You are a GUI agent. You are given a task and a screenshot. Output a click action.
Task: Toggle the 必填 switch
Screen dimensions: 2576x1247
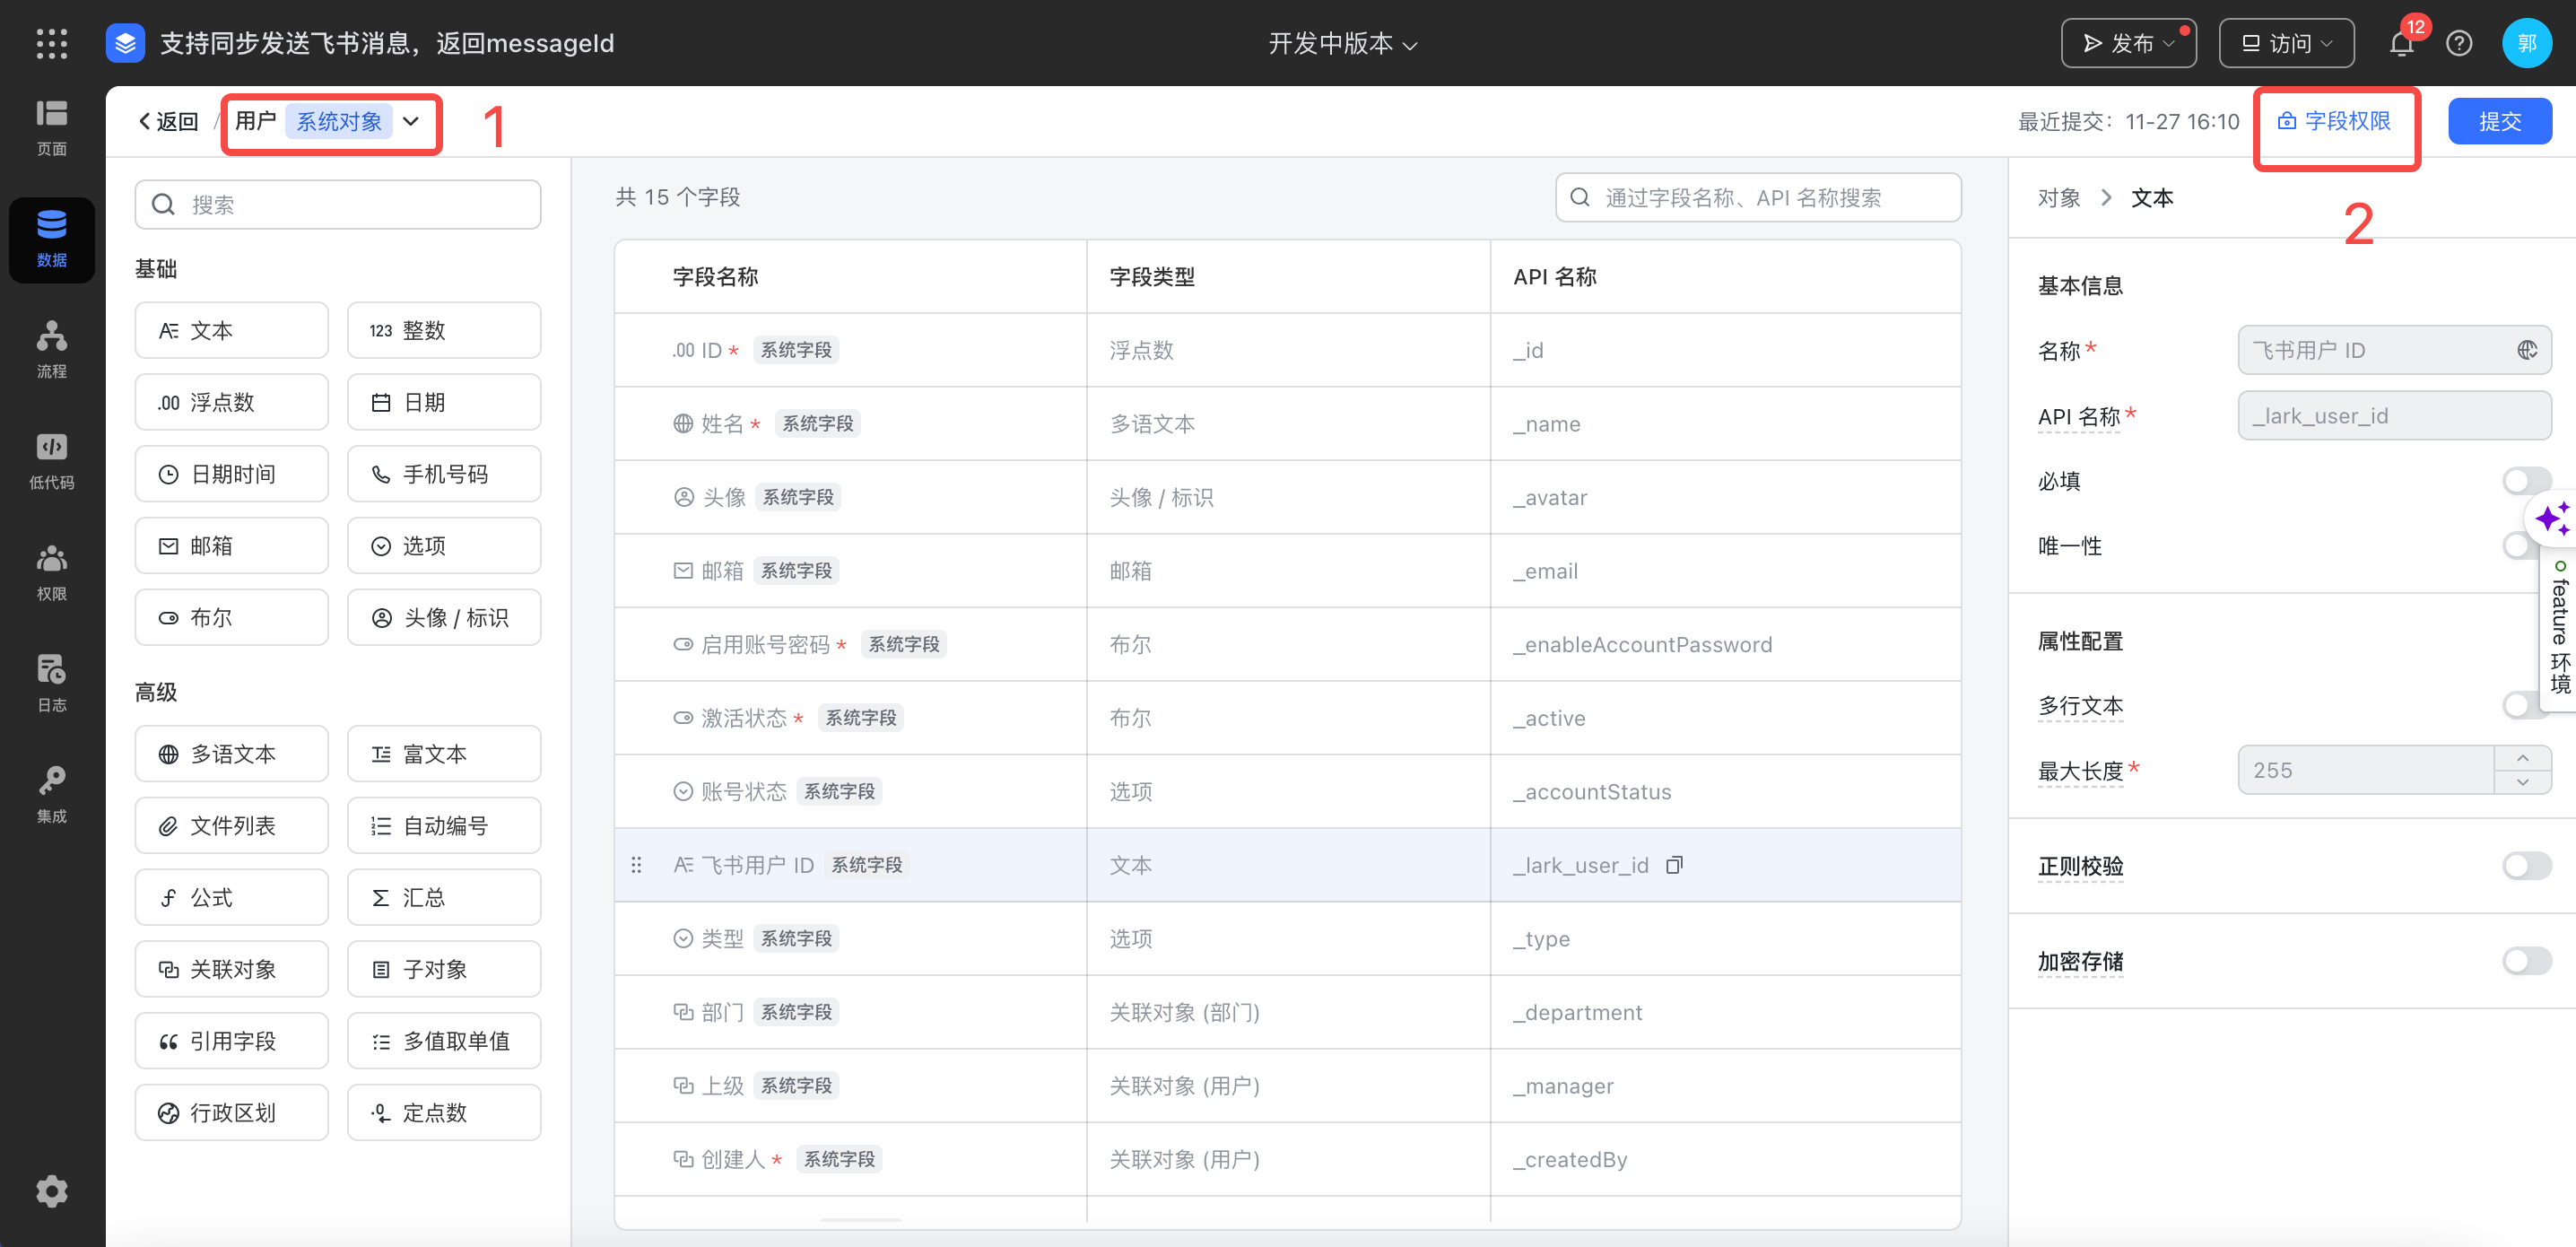pos(2526,481)
